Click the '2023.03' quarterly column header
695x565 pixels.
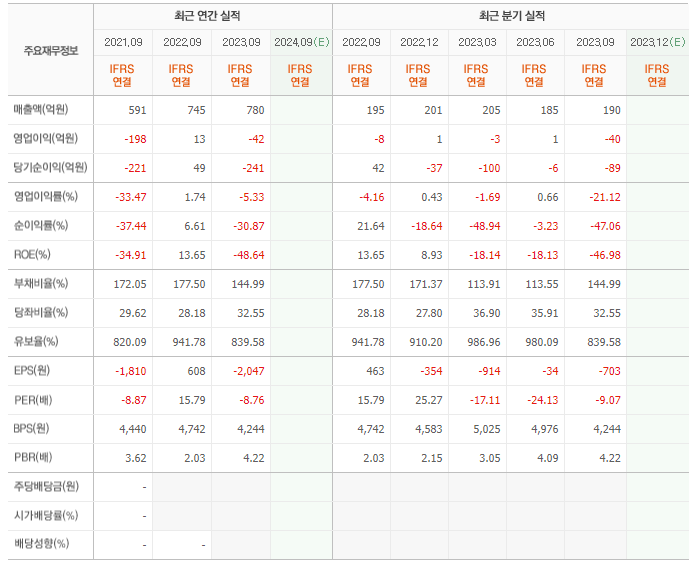tap(477, 42)
